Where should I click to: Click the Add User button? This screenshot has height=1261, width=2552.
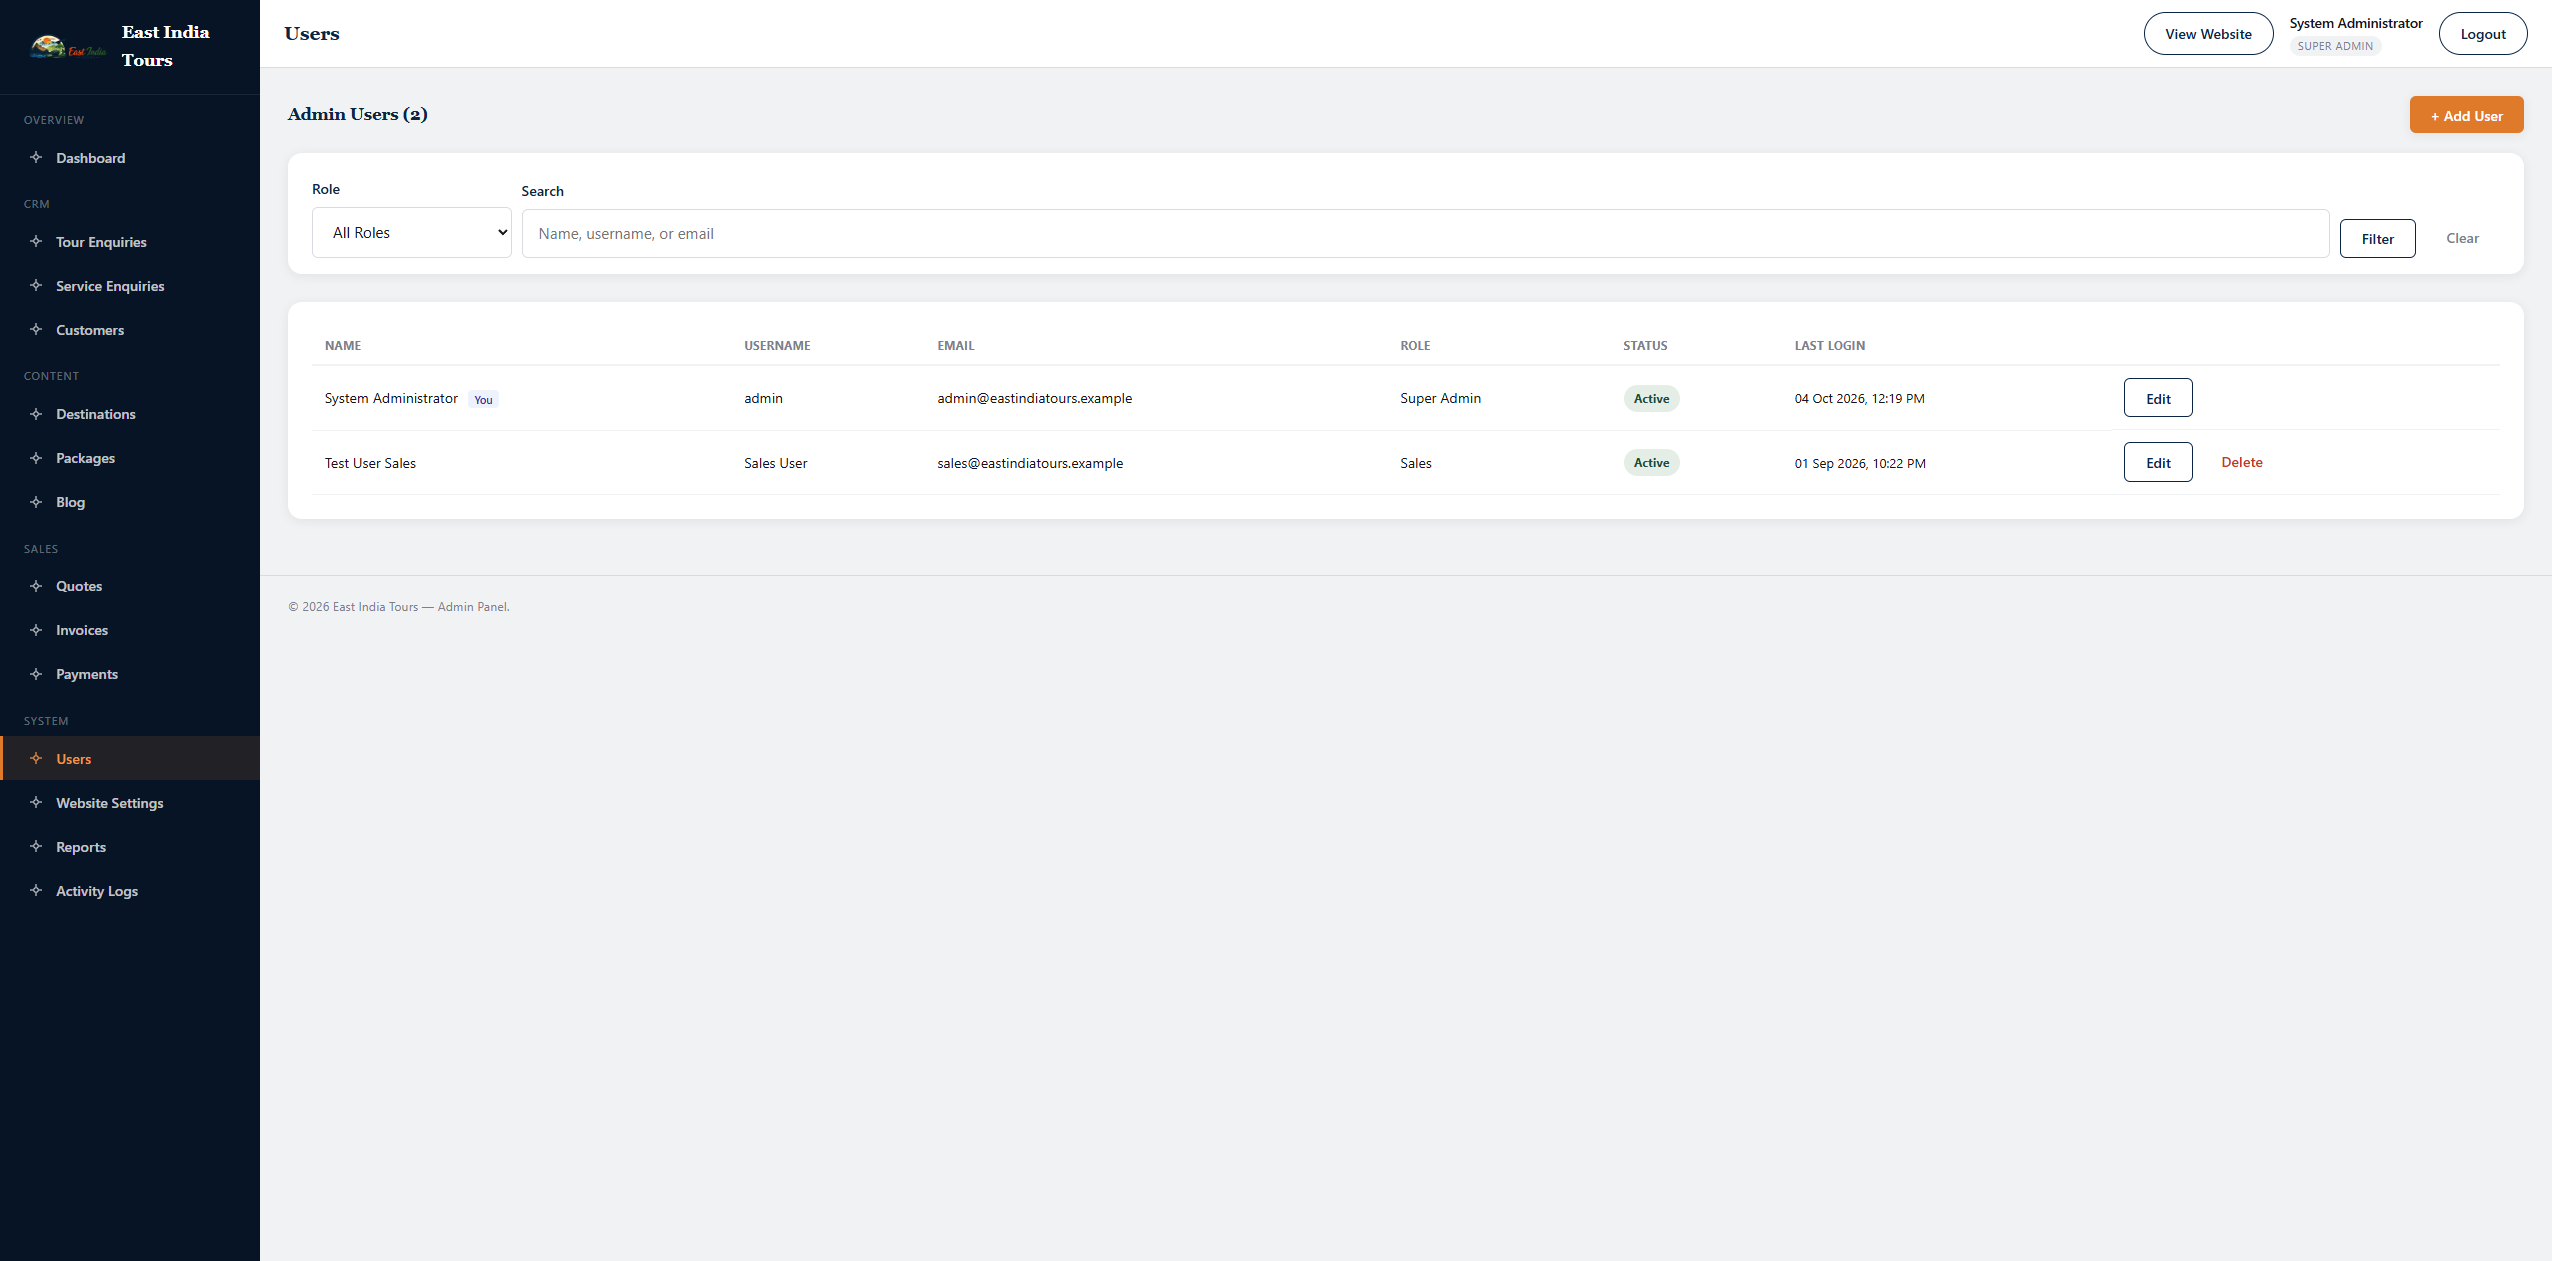point(2466,116)
